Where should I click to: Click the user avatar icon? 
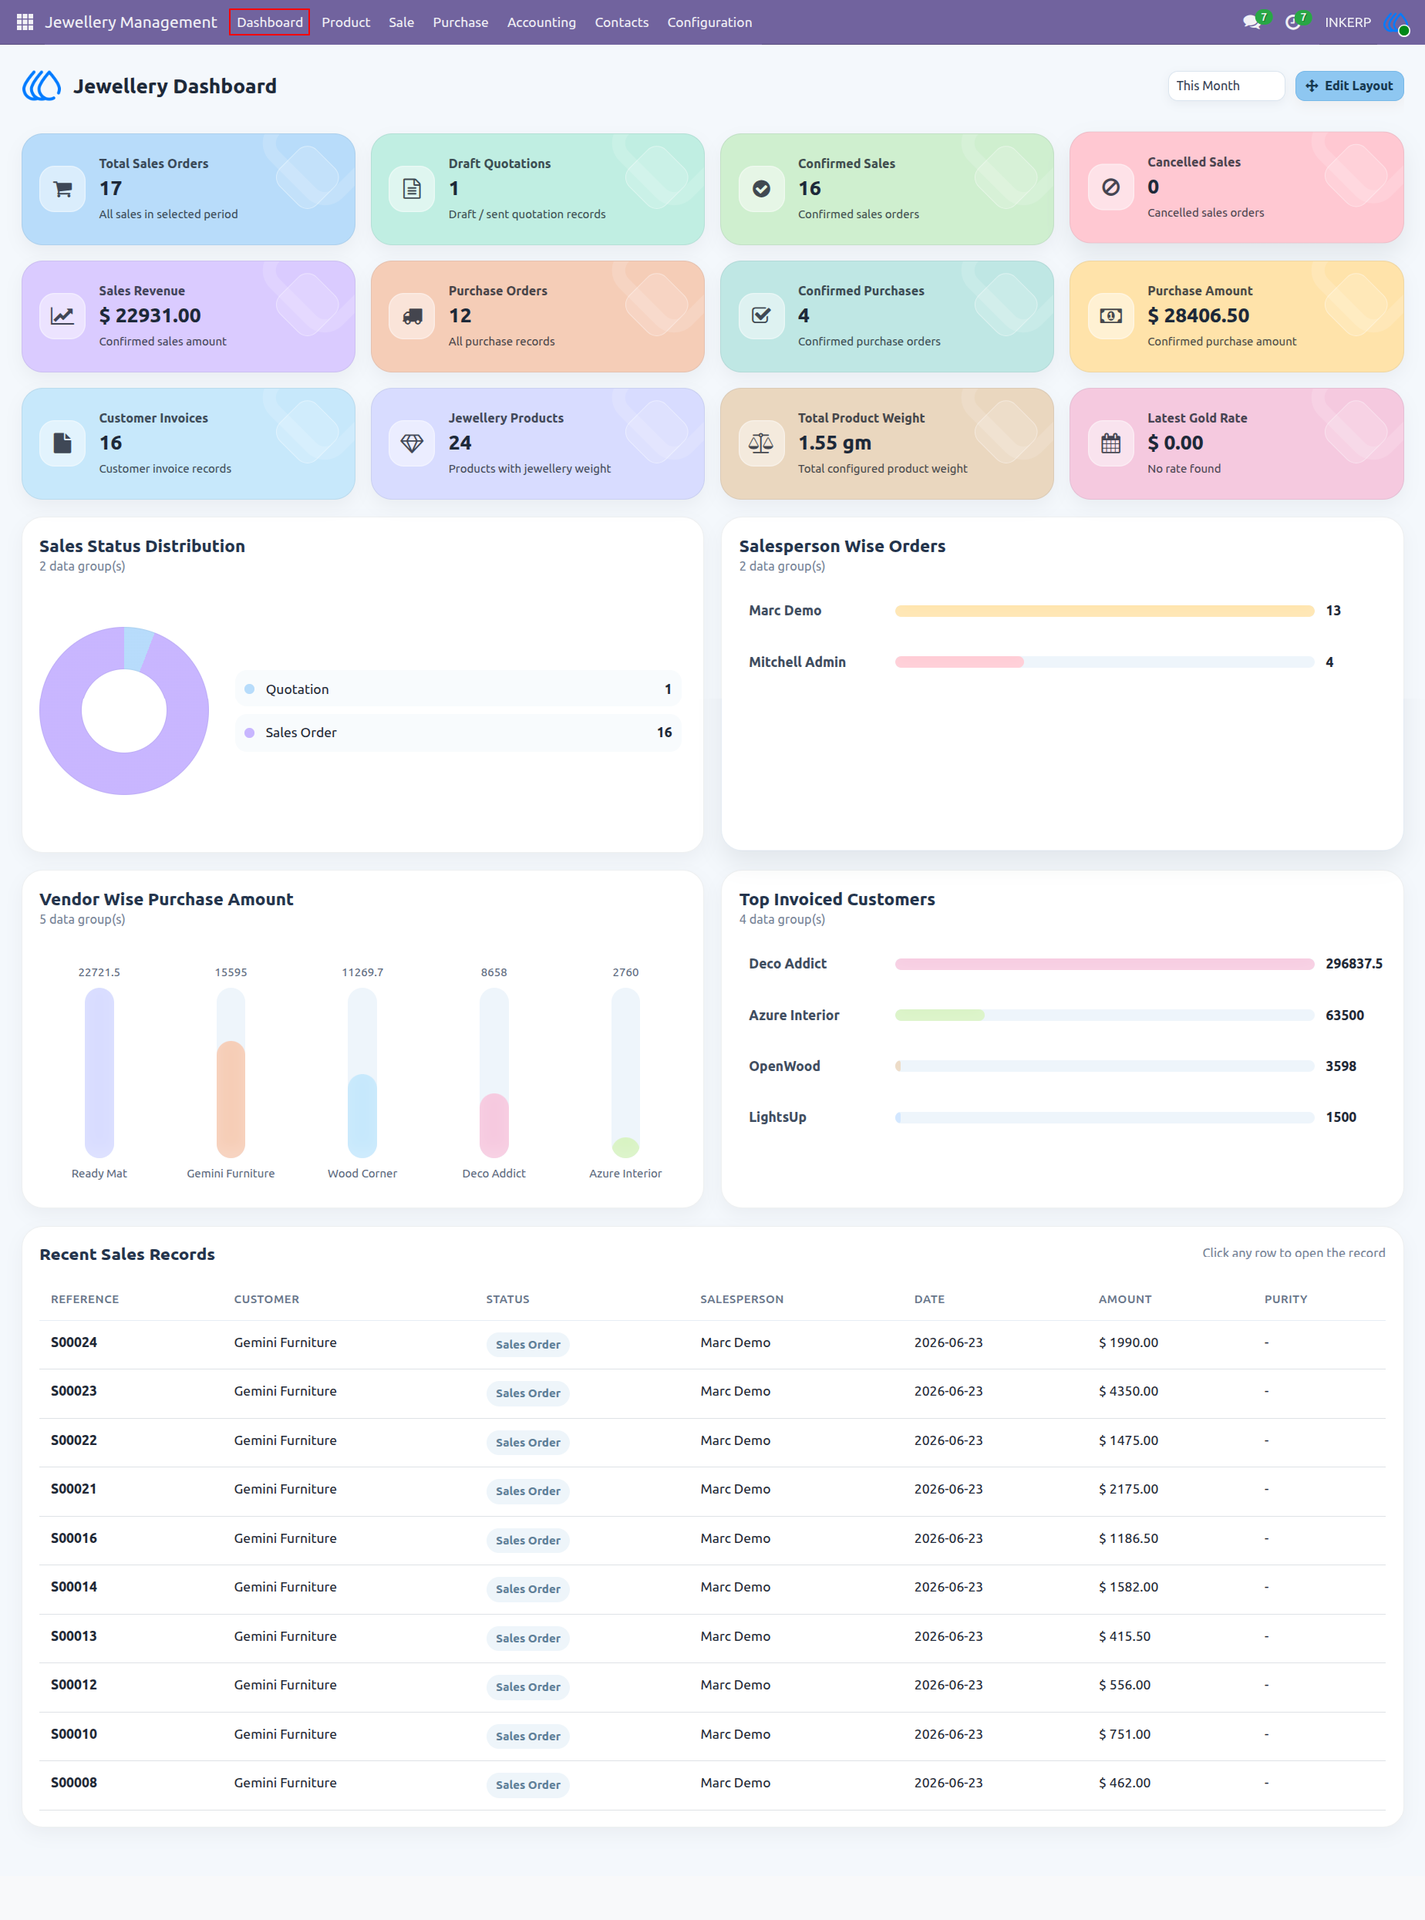point(1397,22)
